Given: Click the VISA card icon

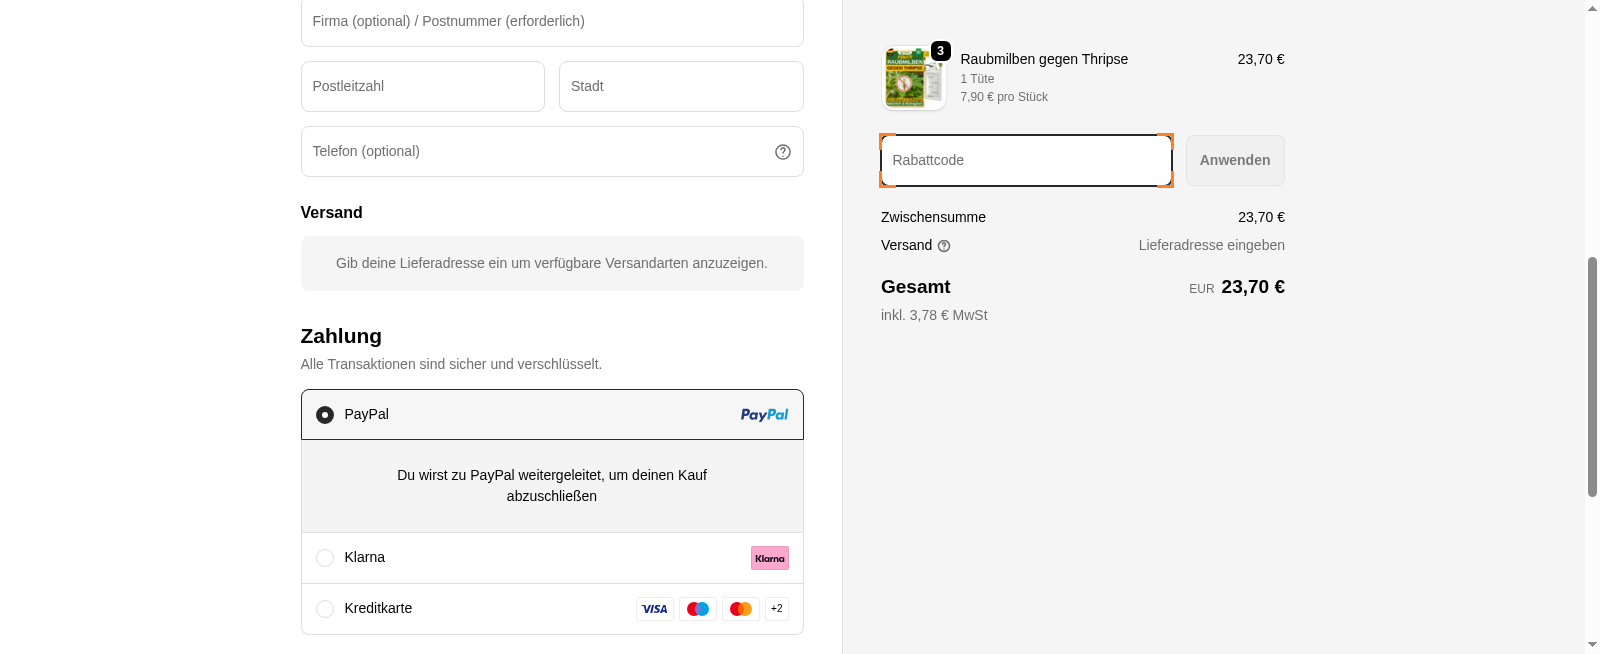Looking at the screenshot, I should click(x=655, y=609).
